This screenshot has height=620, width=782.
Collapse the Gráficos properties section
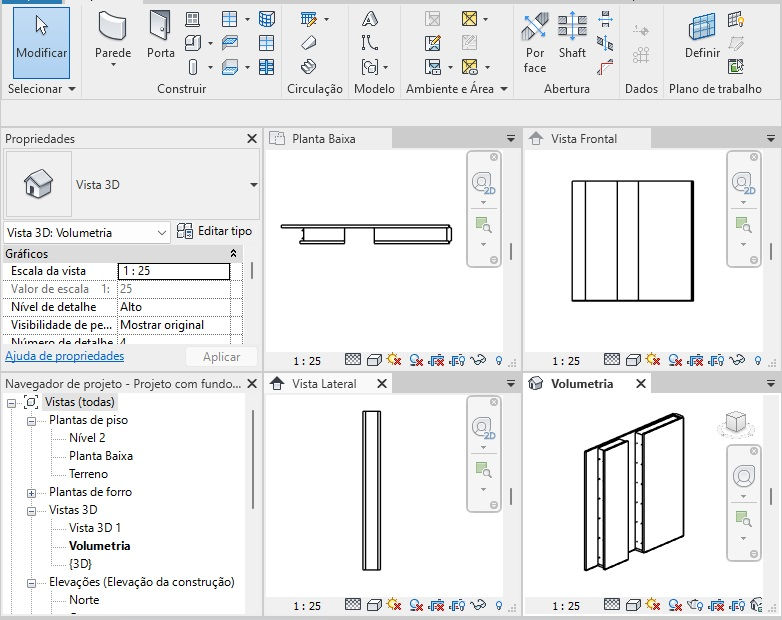(x=233, y=253)
